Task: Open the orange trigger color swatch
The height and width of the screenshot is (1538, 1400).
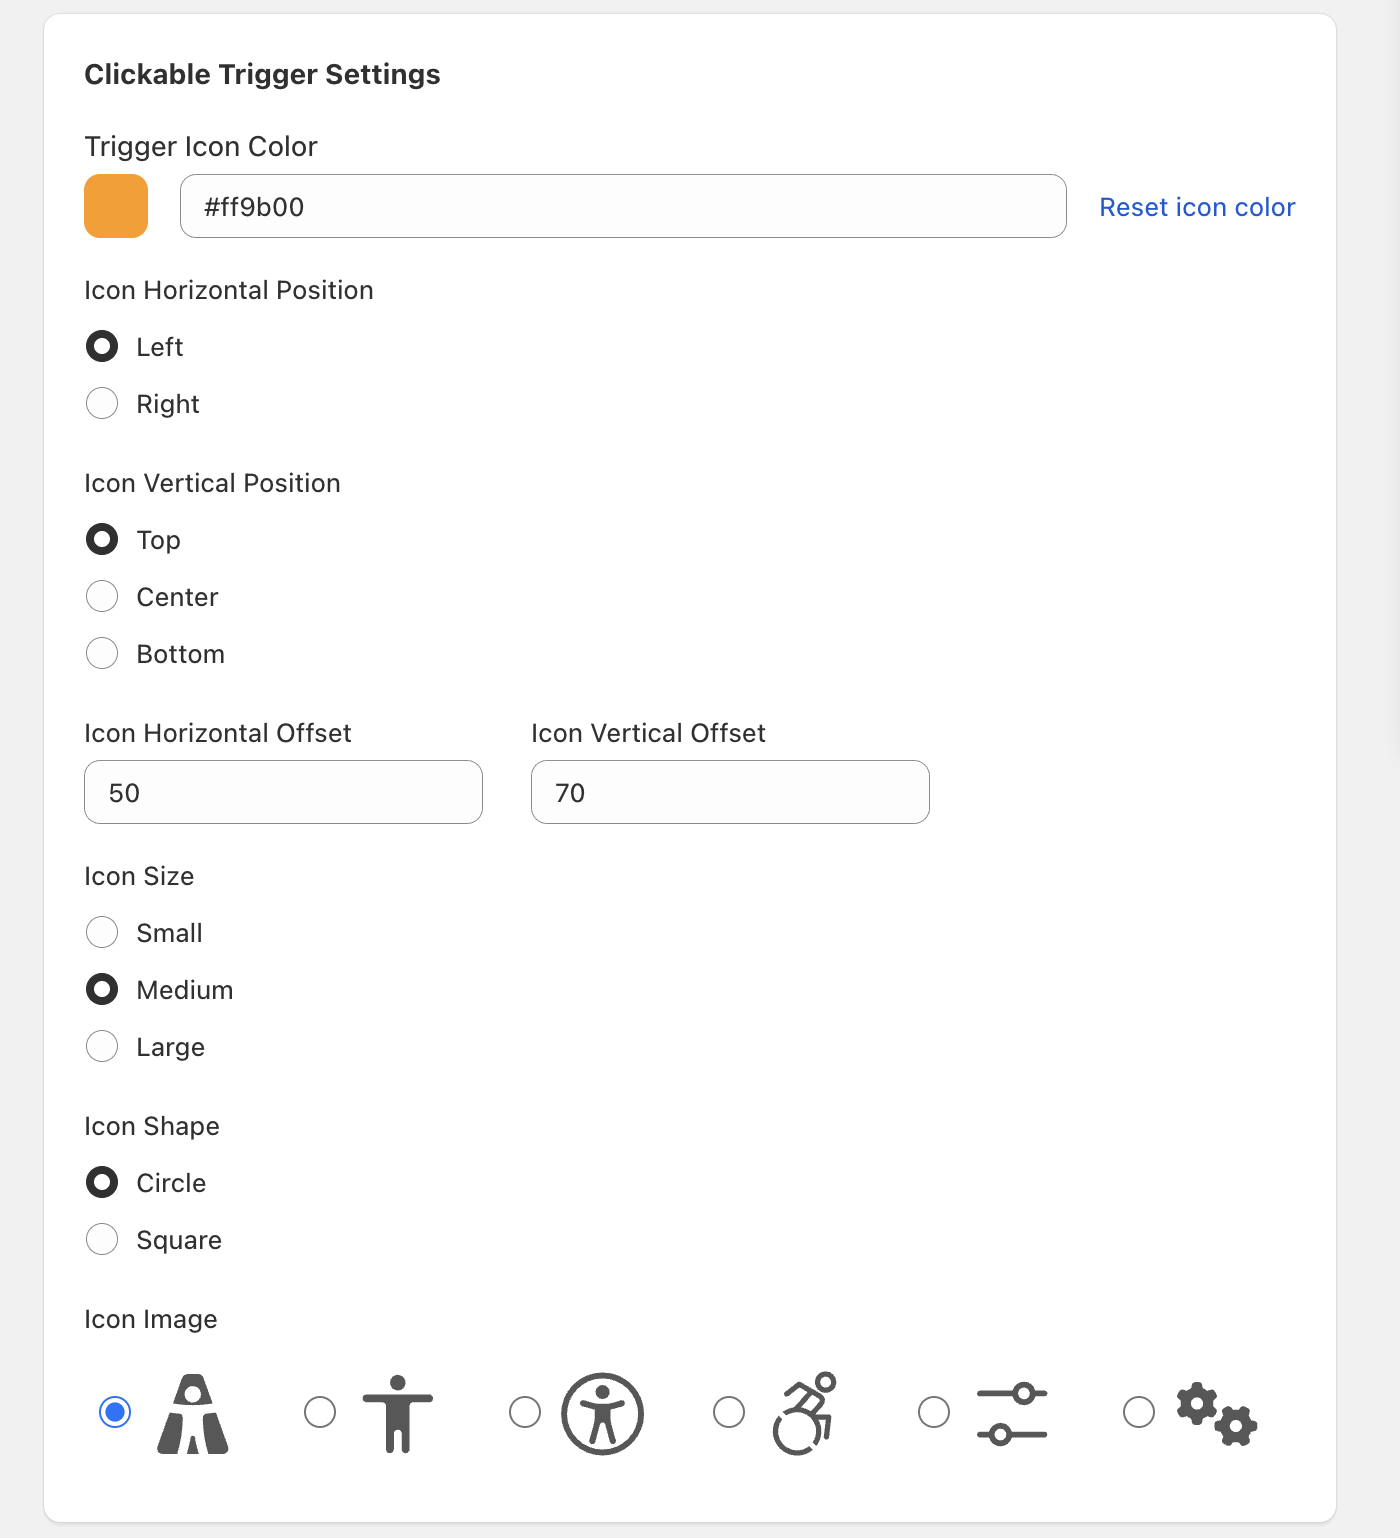Action: 116,206
